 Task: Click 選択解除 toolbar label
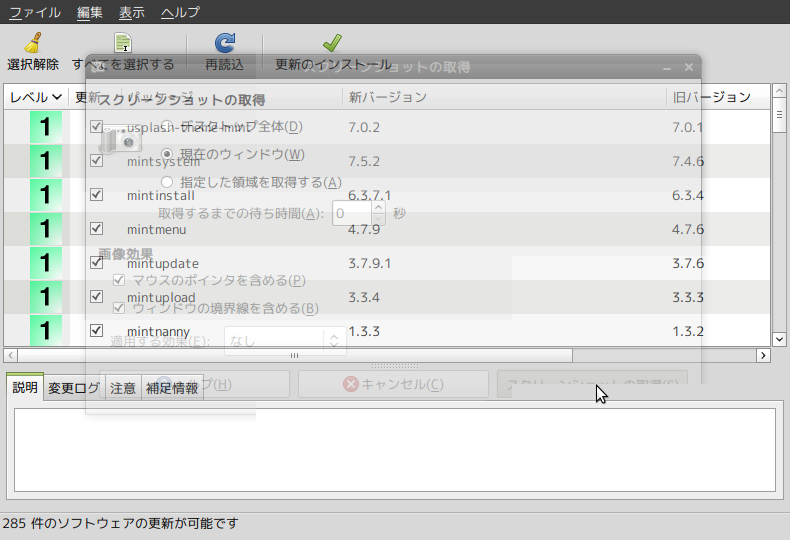click(33, 64)
